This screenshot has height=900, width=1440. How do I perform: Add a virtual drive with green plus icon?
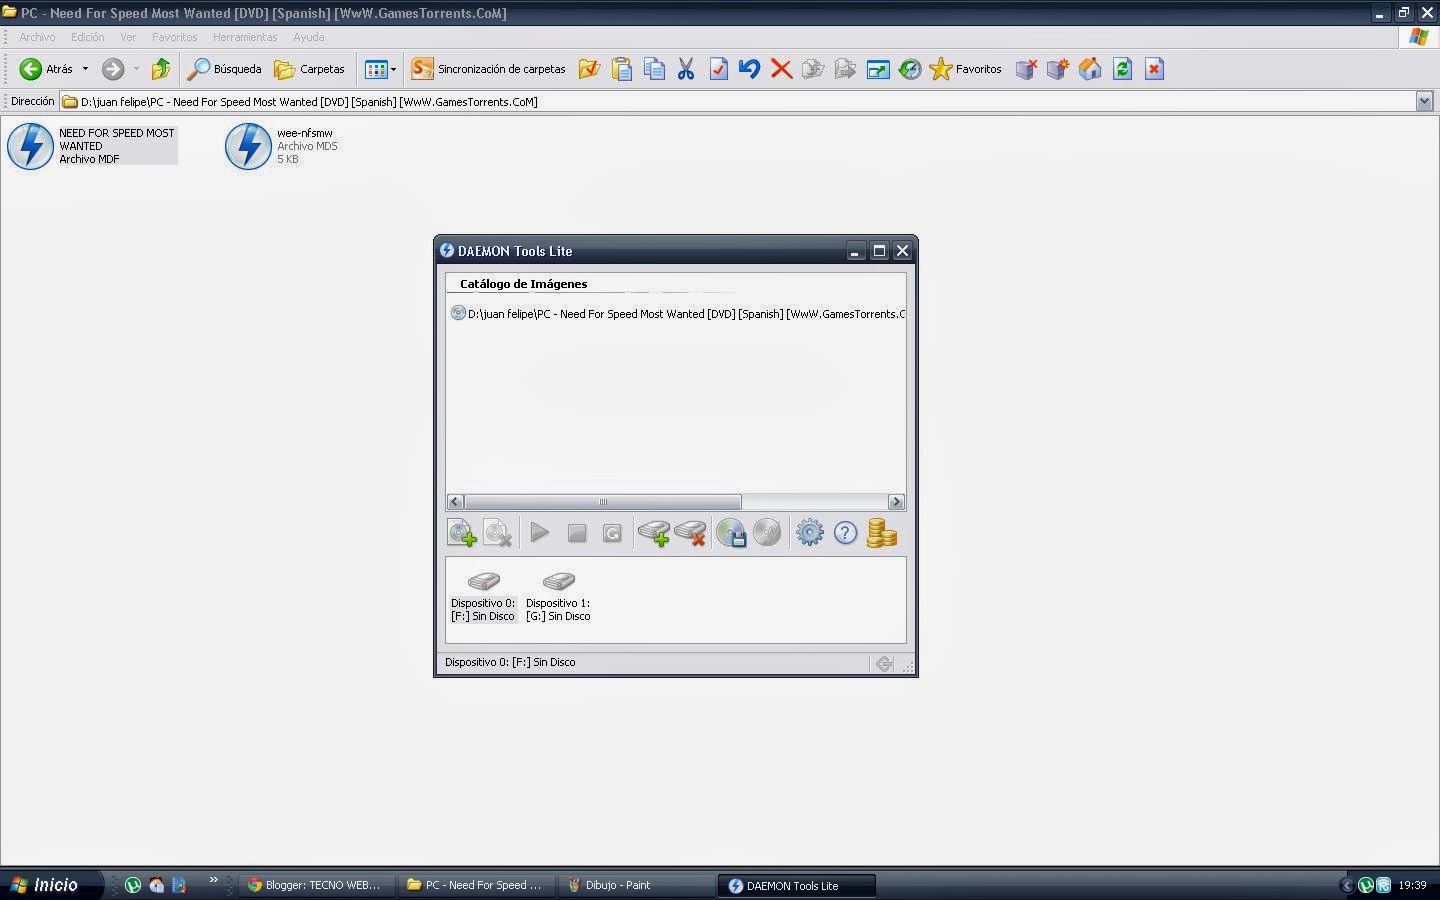point(654,533)
